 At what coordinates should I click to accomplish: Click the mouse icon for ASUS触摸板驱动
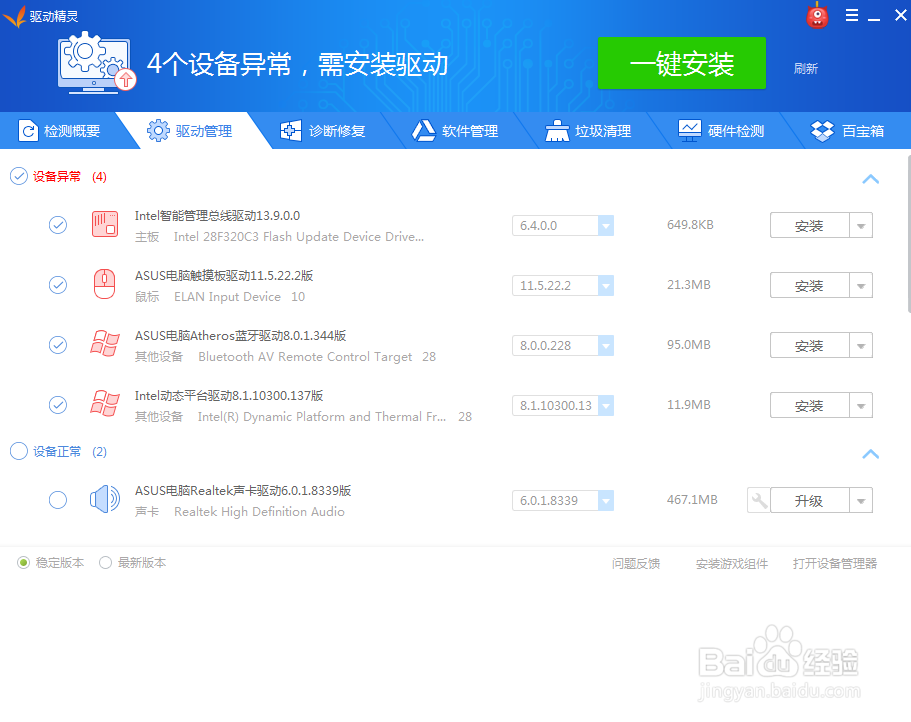pos(105,284)
